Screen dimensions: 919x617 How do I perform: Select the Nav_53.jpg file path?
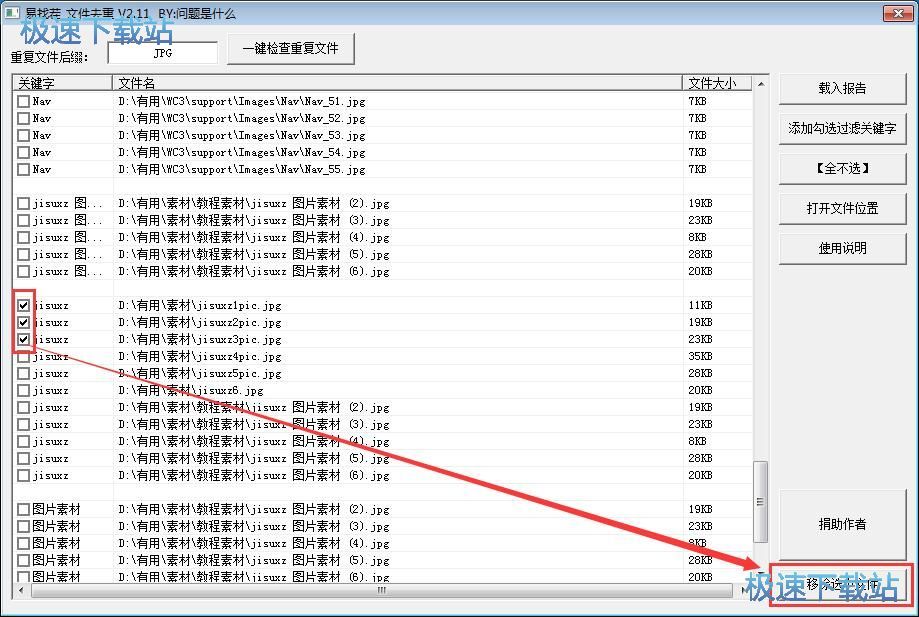pos(241,135)
